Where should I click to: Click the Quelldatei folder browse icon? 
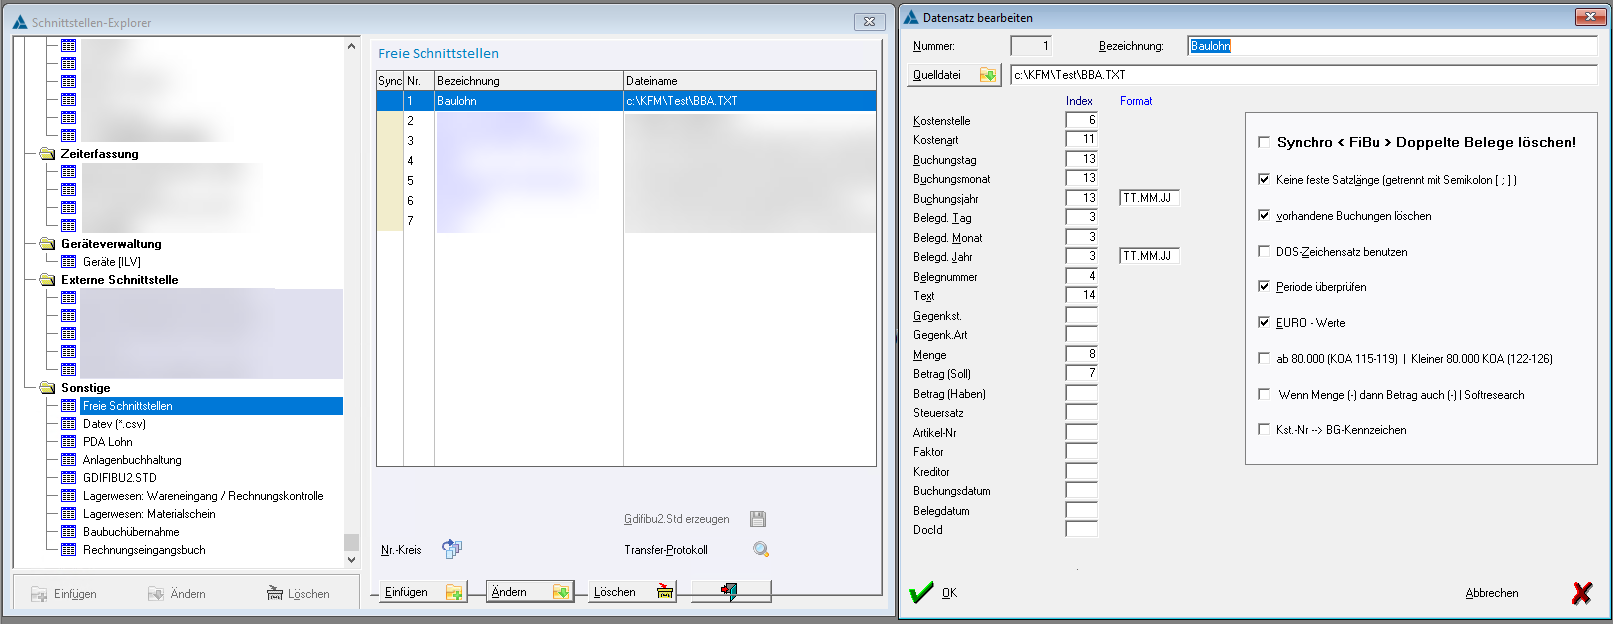(988, 75)
